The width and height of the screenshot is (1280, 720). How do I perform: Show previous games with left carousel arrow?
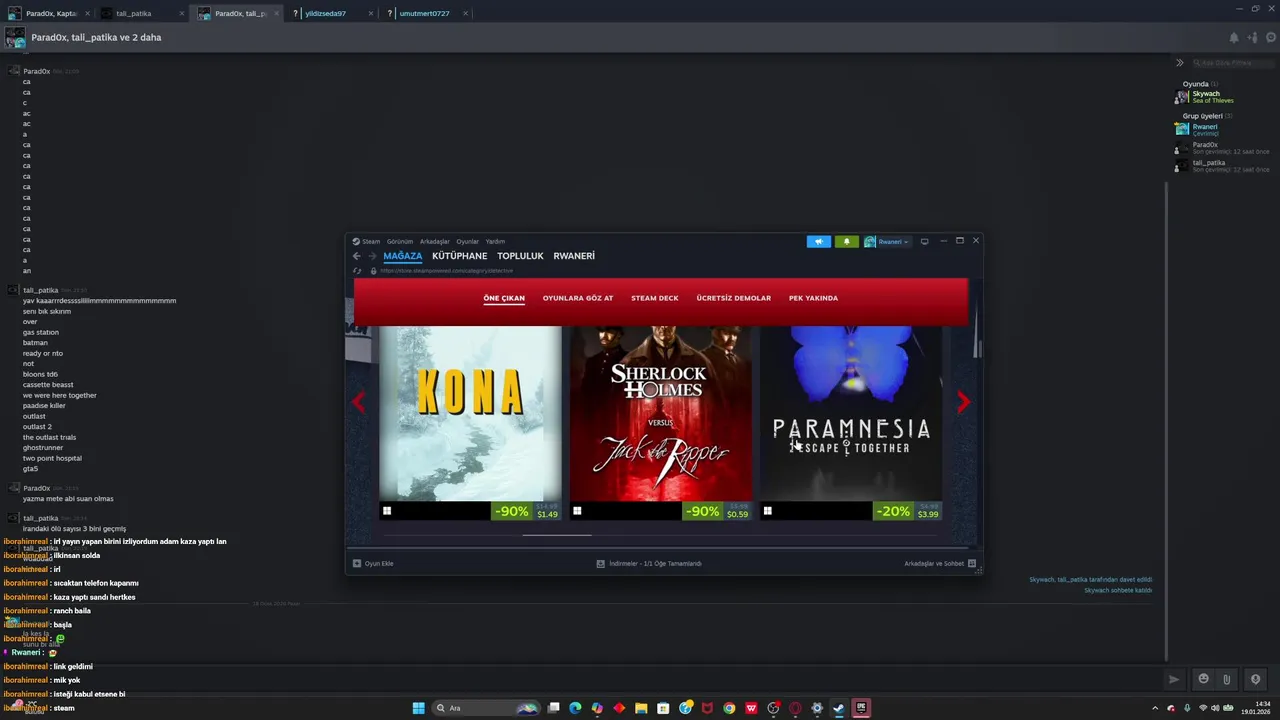(359, 402)
